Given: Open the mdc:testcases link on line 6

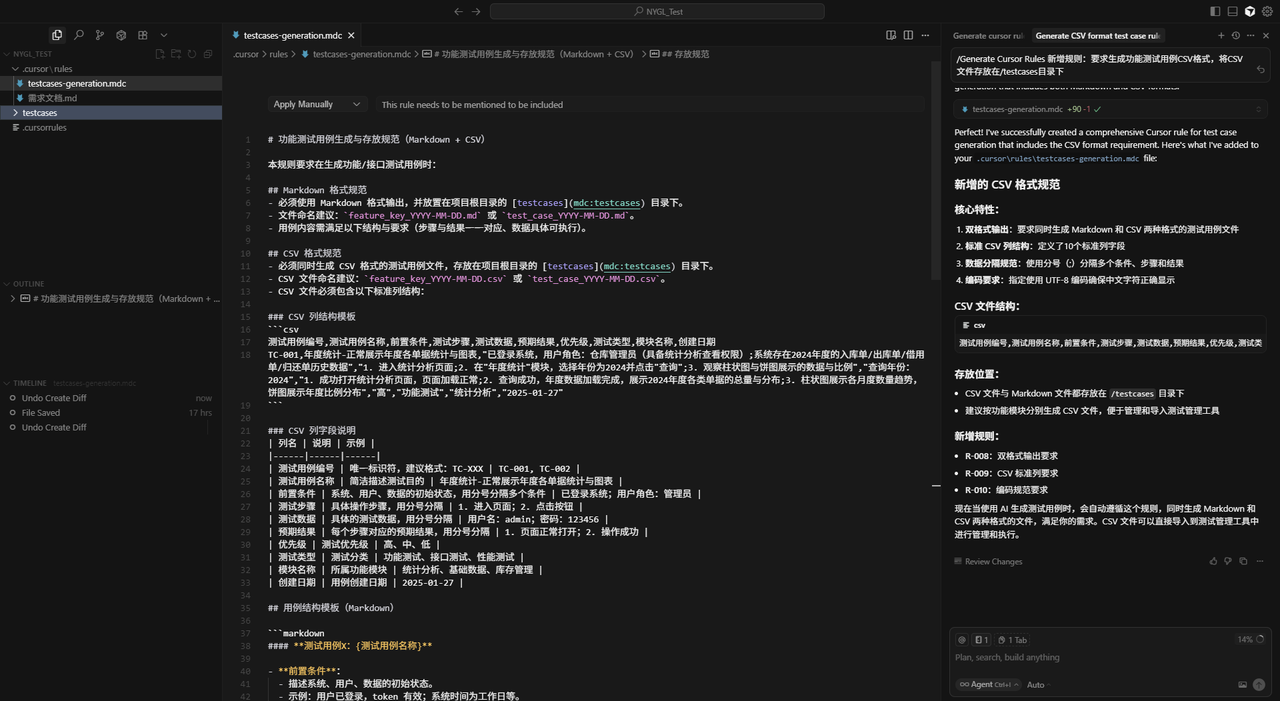Looking at the screenshot, I should [606, 203].
